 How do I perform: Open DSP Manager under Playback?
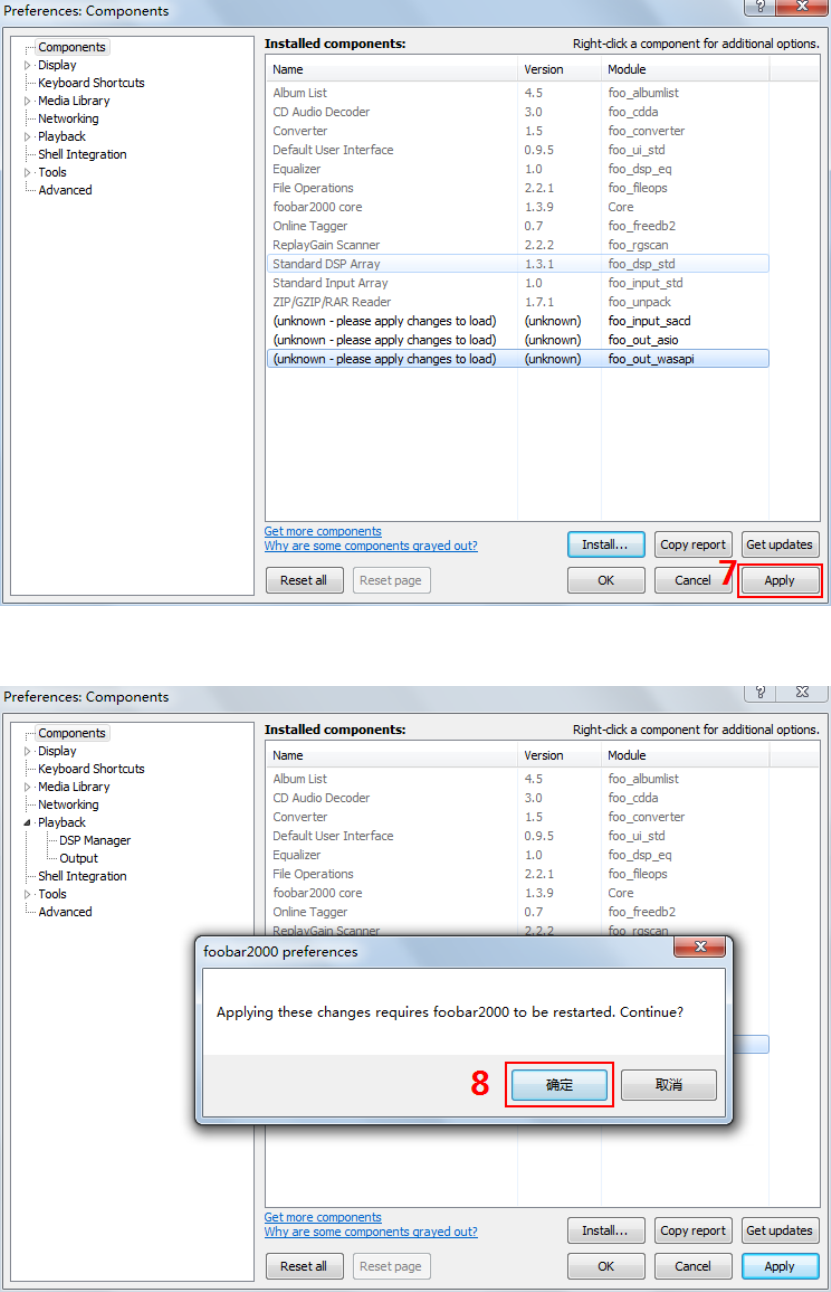pos(94,841)
